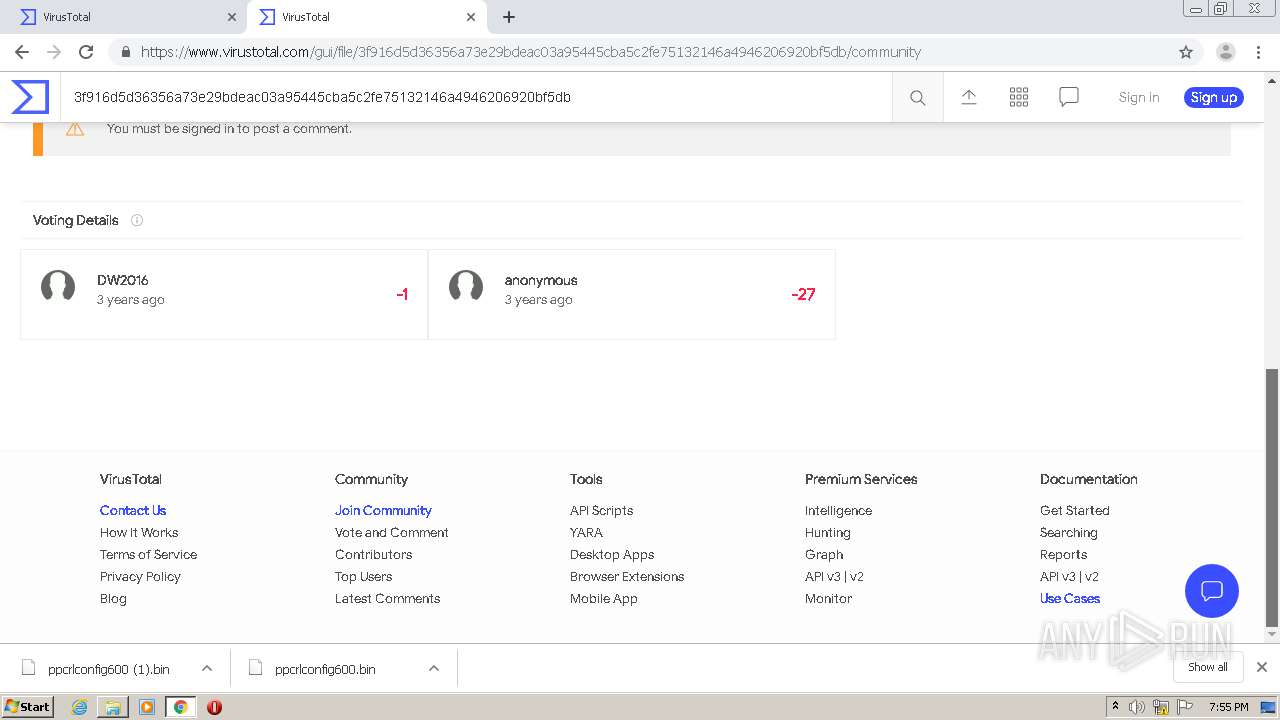The height and width of the screenshot is (720, 1280).
Task: Open Terms of Service link
Action: coord(148,554)
